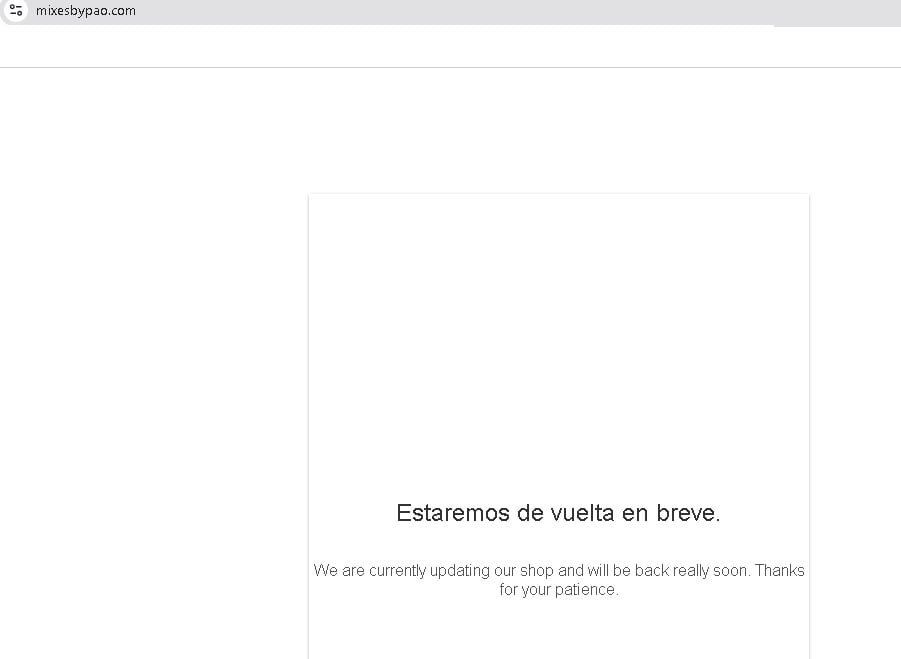Click the word 'Thanks' in the message
This screenshot has width=901, height=659.
(x=779, y=570)
